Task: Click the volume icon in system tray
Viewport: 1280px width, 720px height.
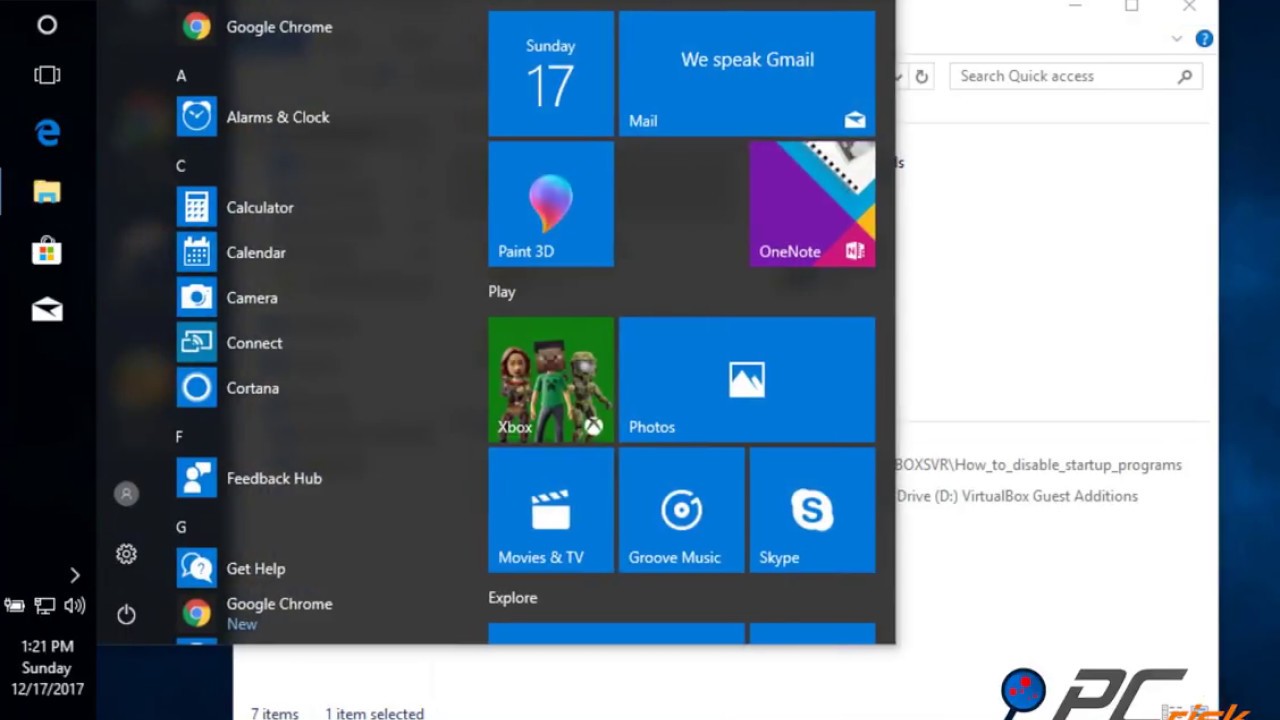Action: pyautogui.click(x=75, y=605)
